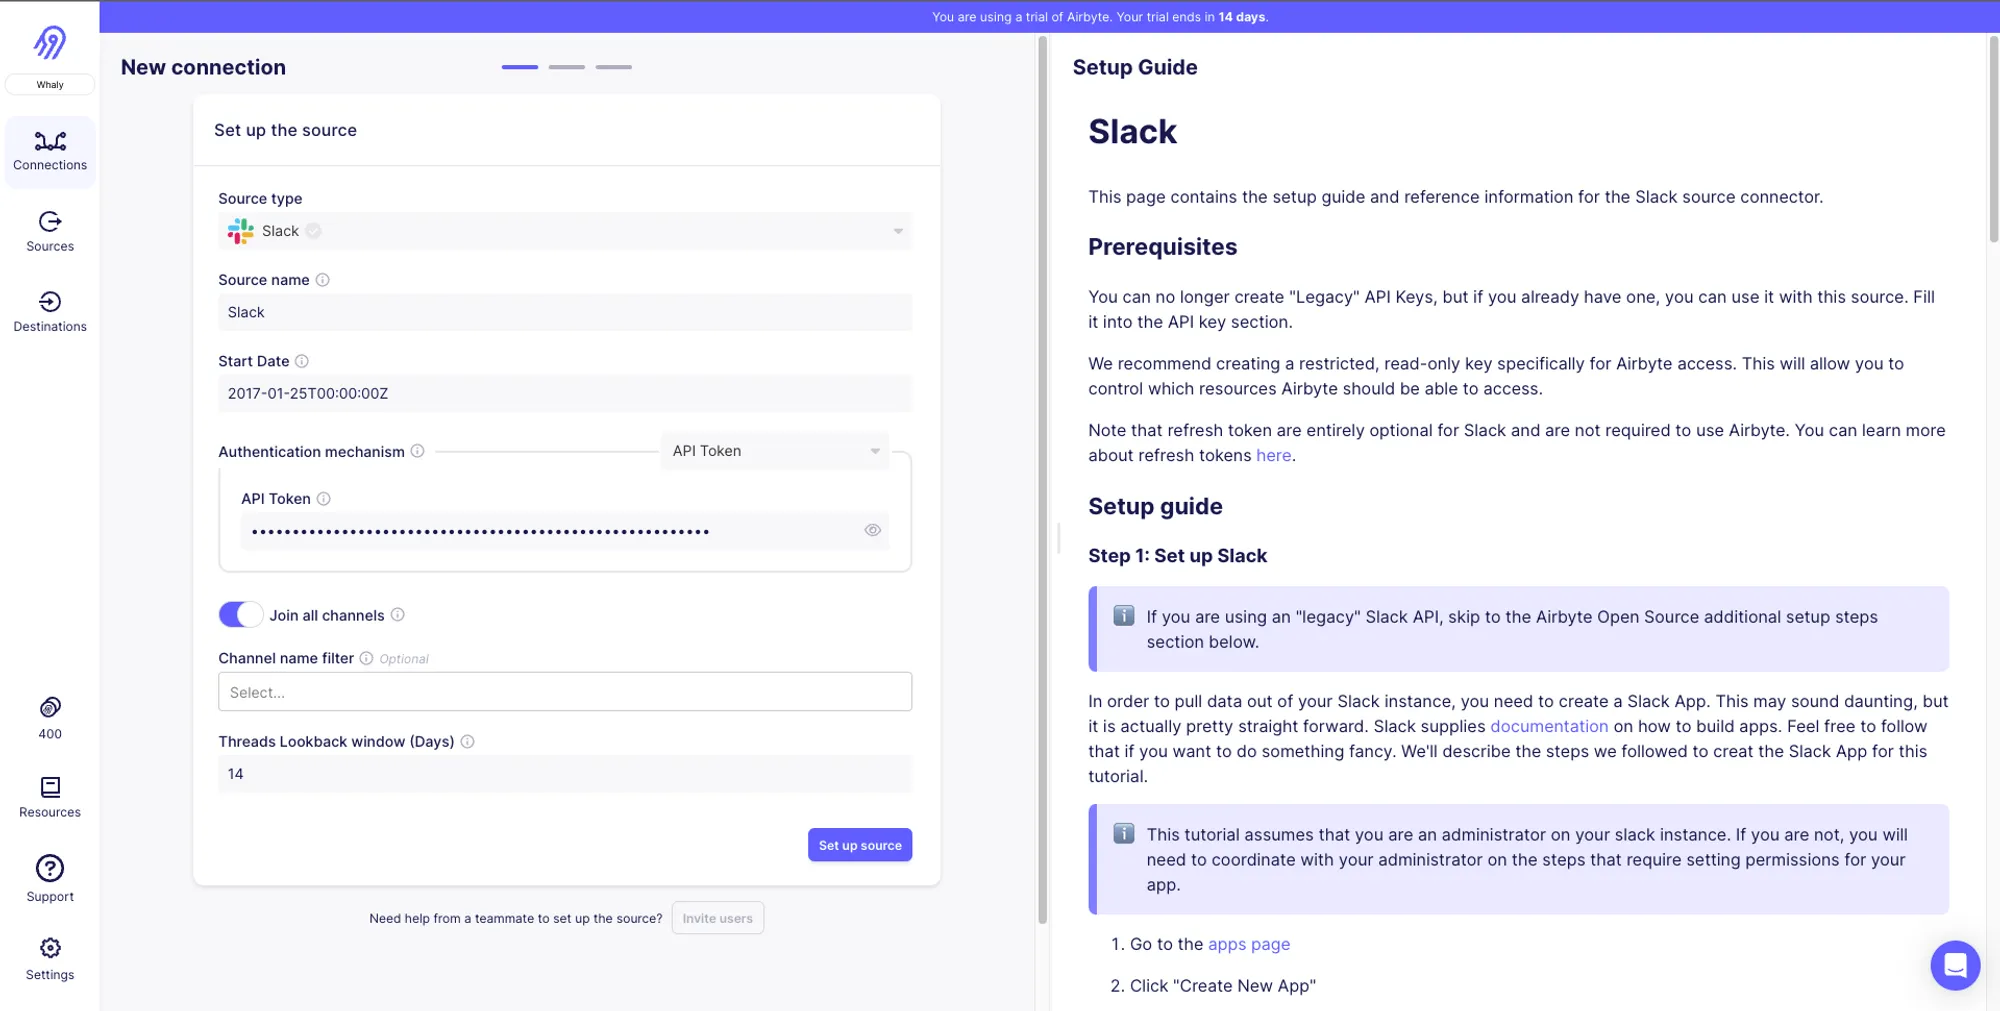Image resolution: width=2000 pixels, height=1011 pixels.
Task: Click info icon next to Authentication mechanism
Action: 418,451
